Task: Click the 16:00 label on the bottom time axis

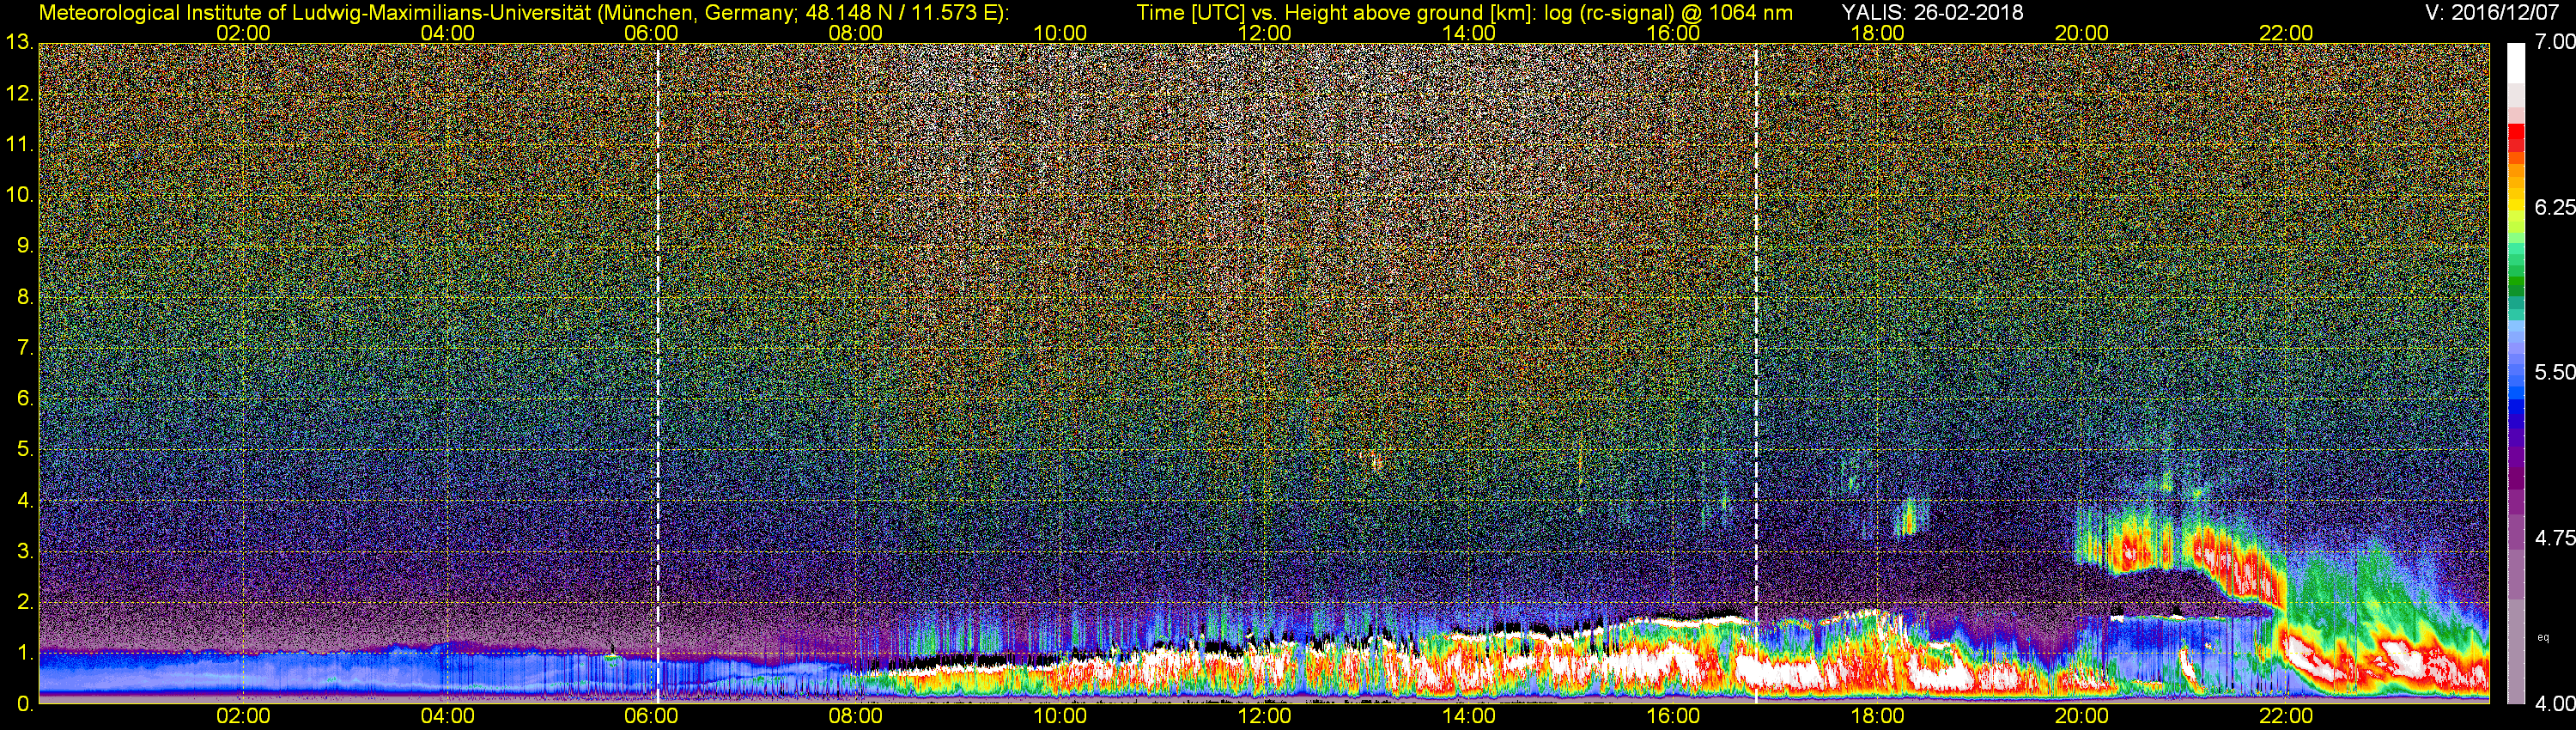Action: point(1673,716)
